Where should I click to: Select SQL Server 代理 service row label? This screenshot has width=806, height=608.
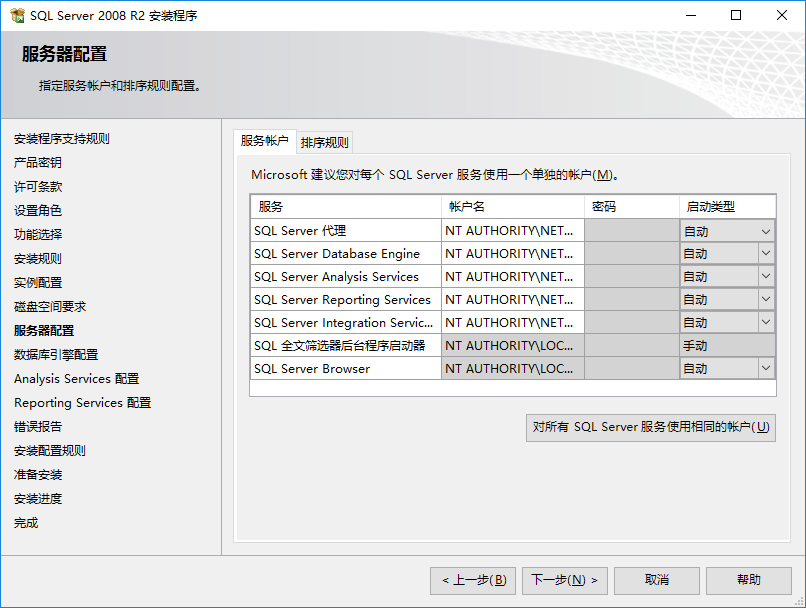tap(346, 231)
